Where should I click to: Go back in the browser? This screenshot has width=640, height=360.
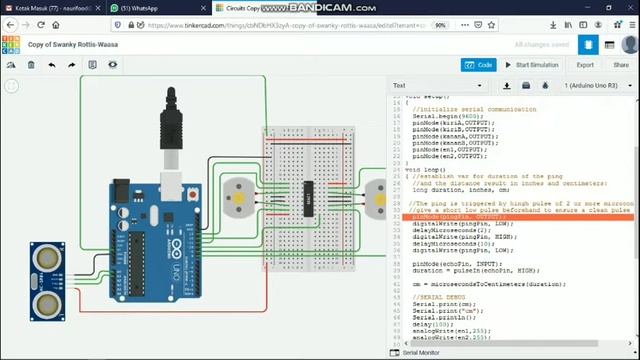(x=10, y=25)
